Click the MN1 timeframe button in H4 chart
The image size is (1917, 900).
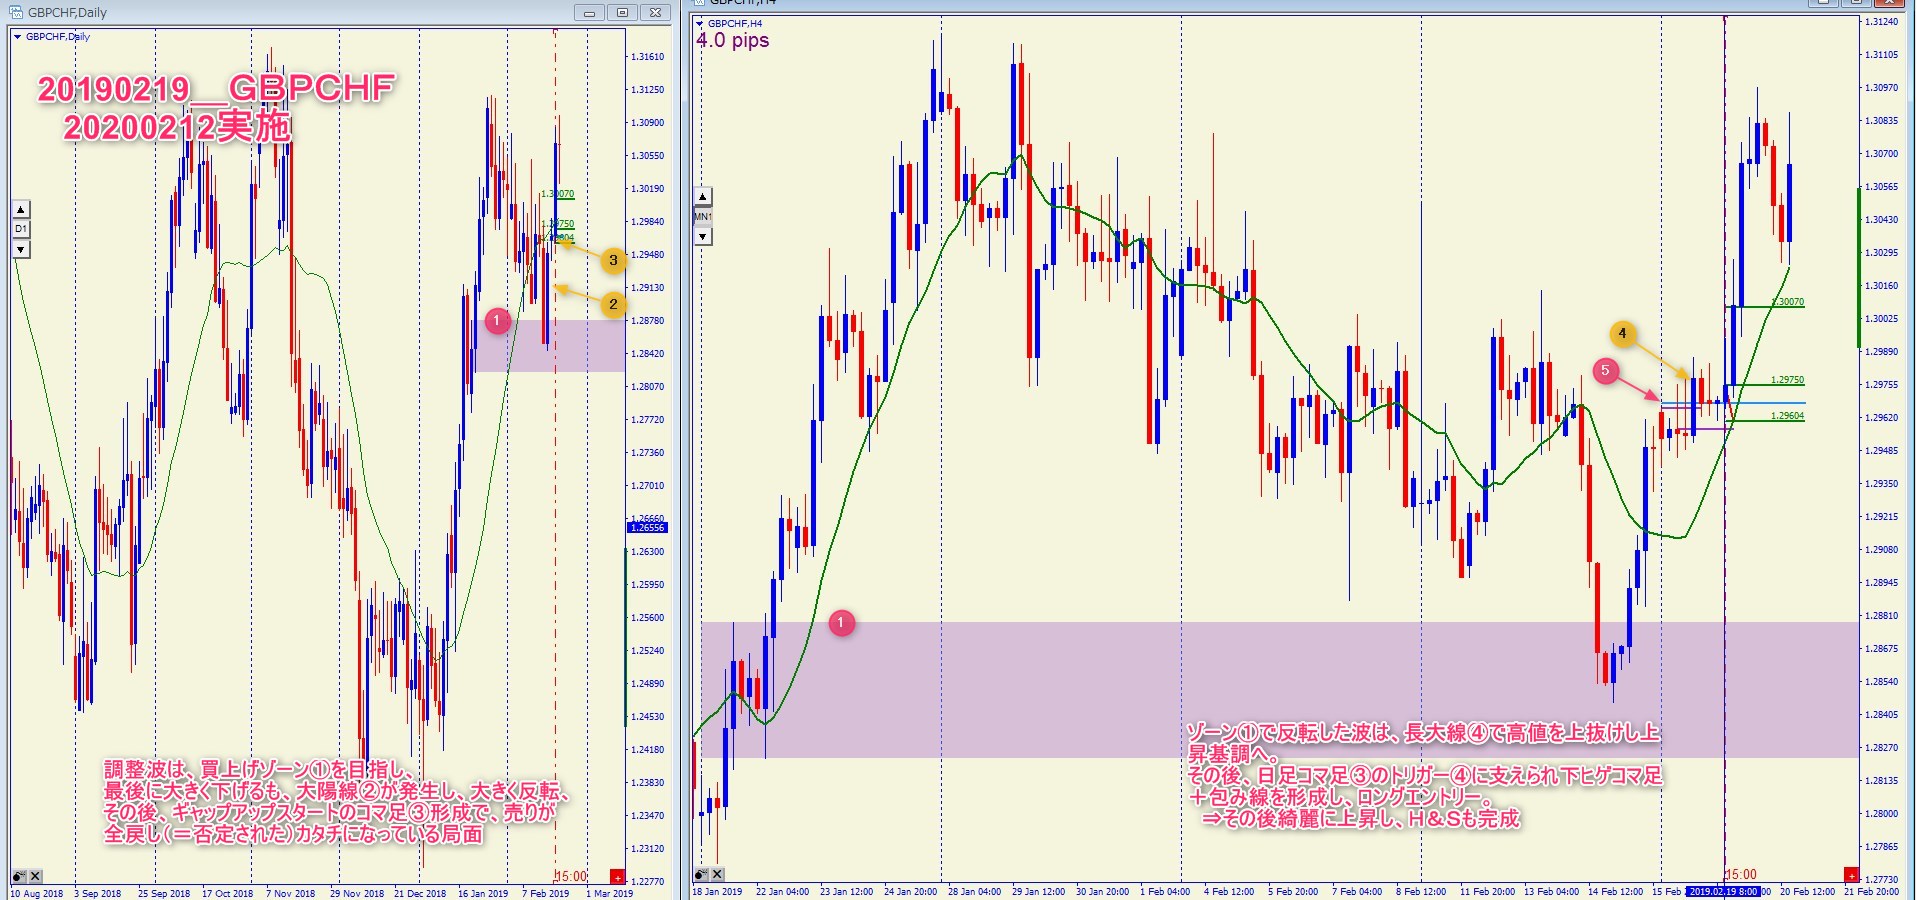pos(703,217)
